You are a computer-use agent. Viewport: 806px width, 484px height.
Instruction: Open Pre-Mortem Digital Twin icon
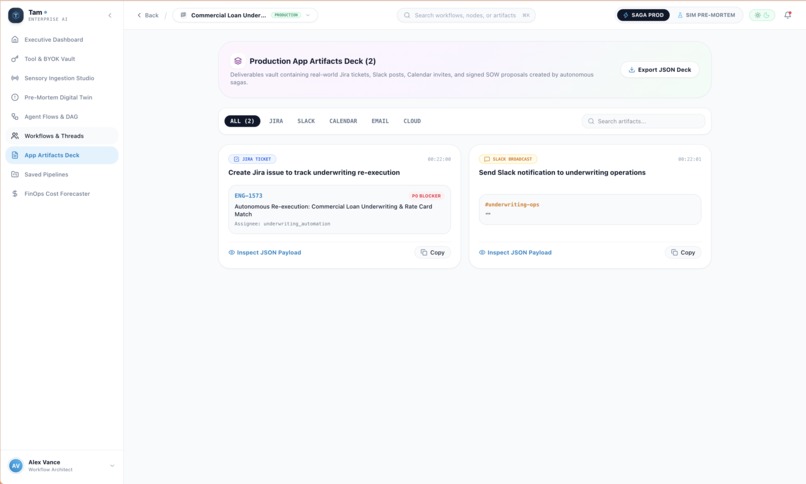click(x=15, y=97)
